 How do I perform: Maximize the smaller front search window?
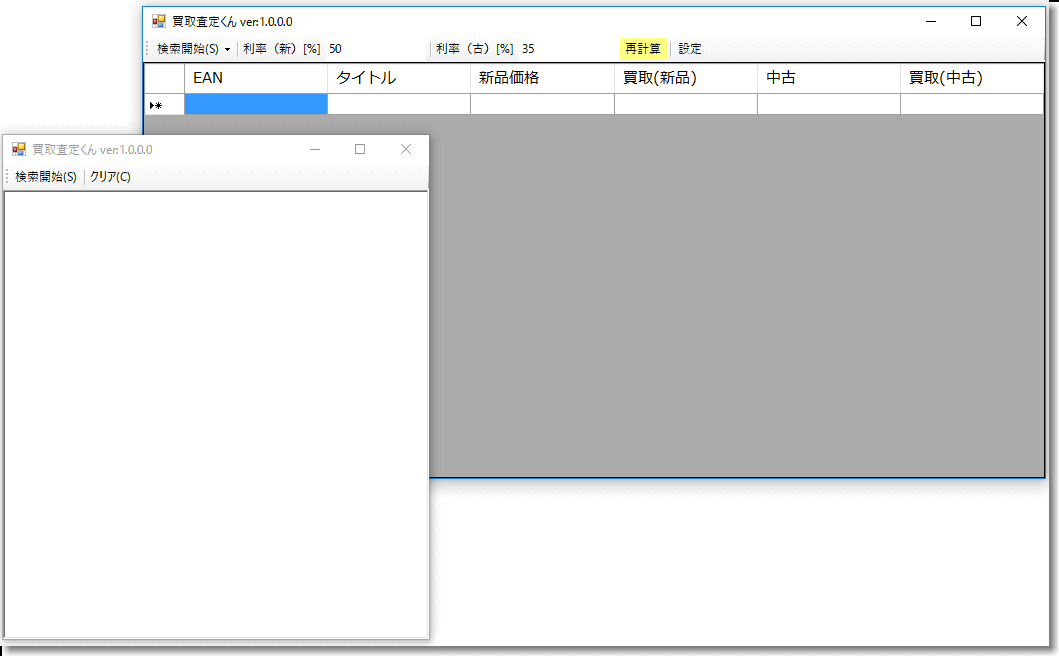pyautogui.click(x=360, y=149)
